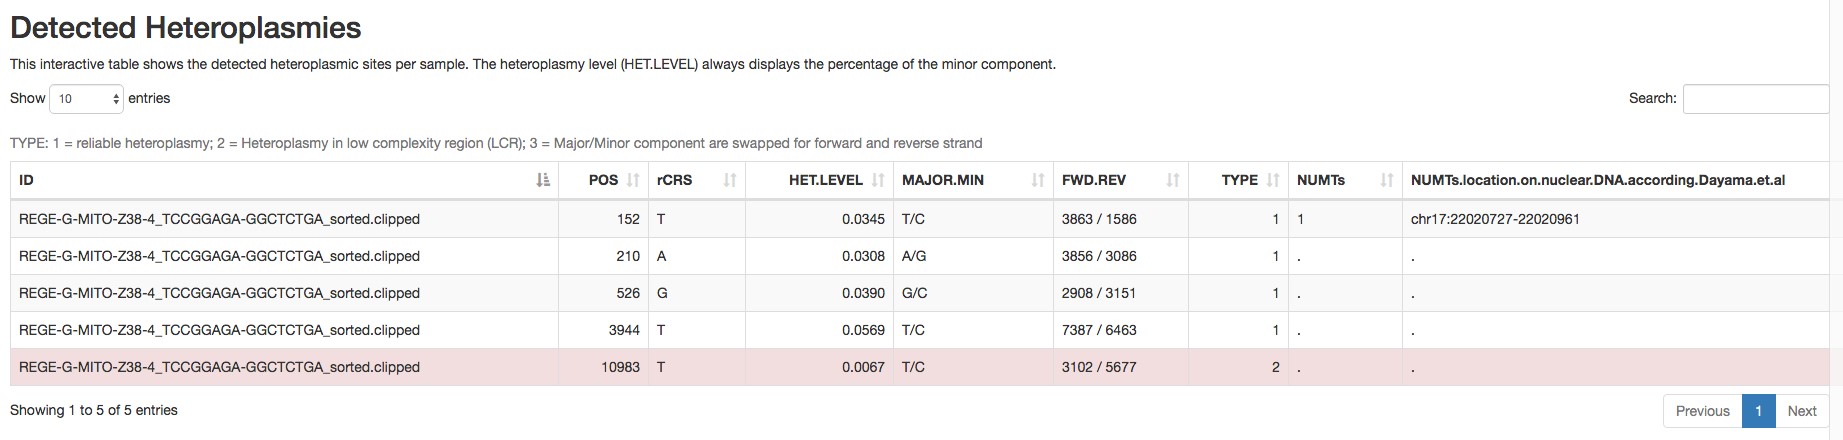The height and width of the screenshot is (440, 1843).
Task: Select row with position 152
Action: (922, 219)
